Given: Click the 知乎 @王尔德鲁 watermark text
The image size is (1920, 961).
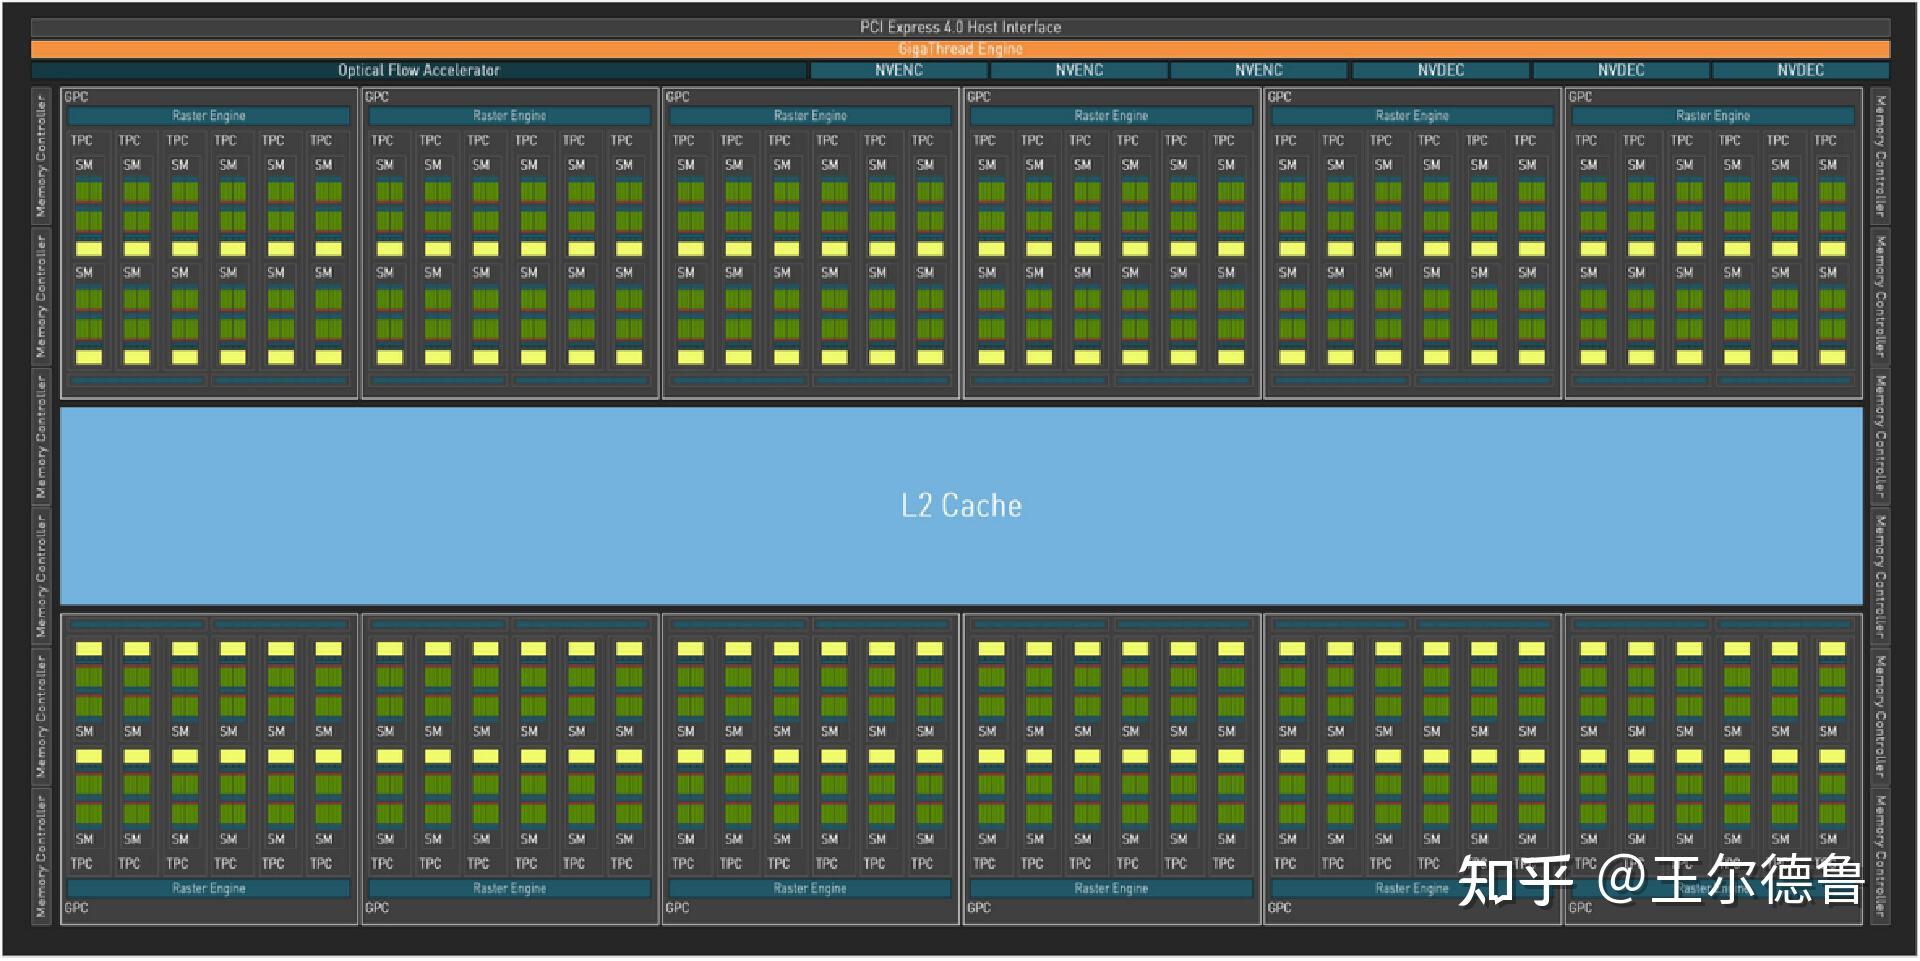Looking at the screenshot, I should pos(1660,880).
